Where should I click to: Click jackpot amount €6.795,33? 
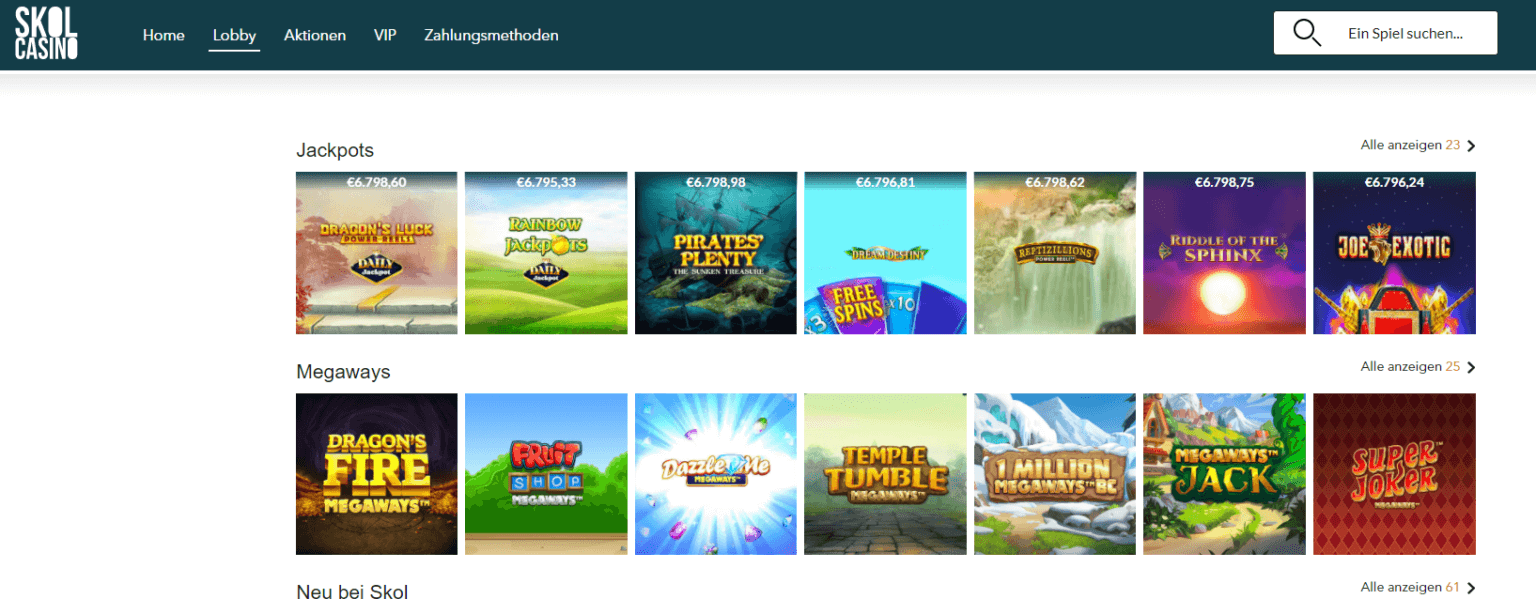tap(546, 183)
